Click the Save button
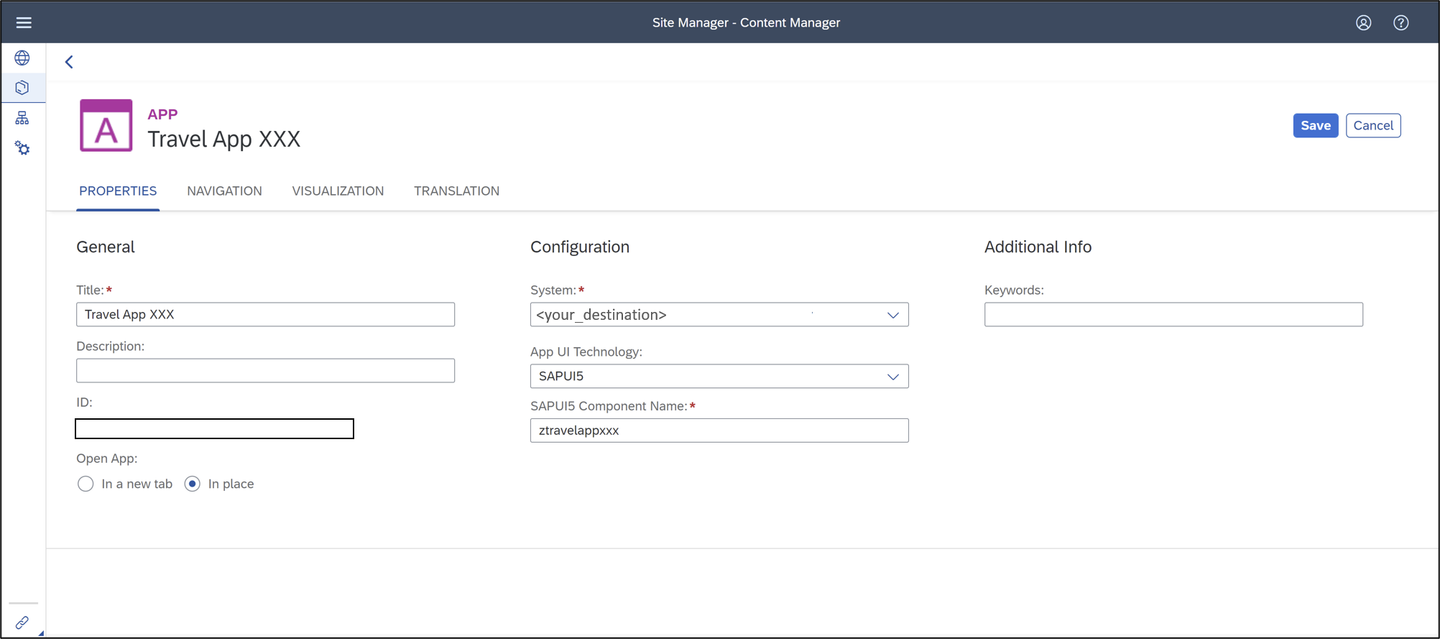The height and width of the screenshot is (639, 1440). tap(1315, 125)
